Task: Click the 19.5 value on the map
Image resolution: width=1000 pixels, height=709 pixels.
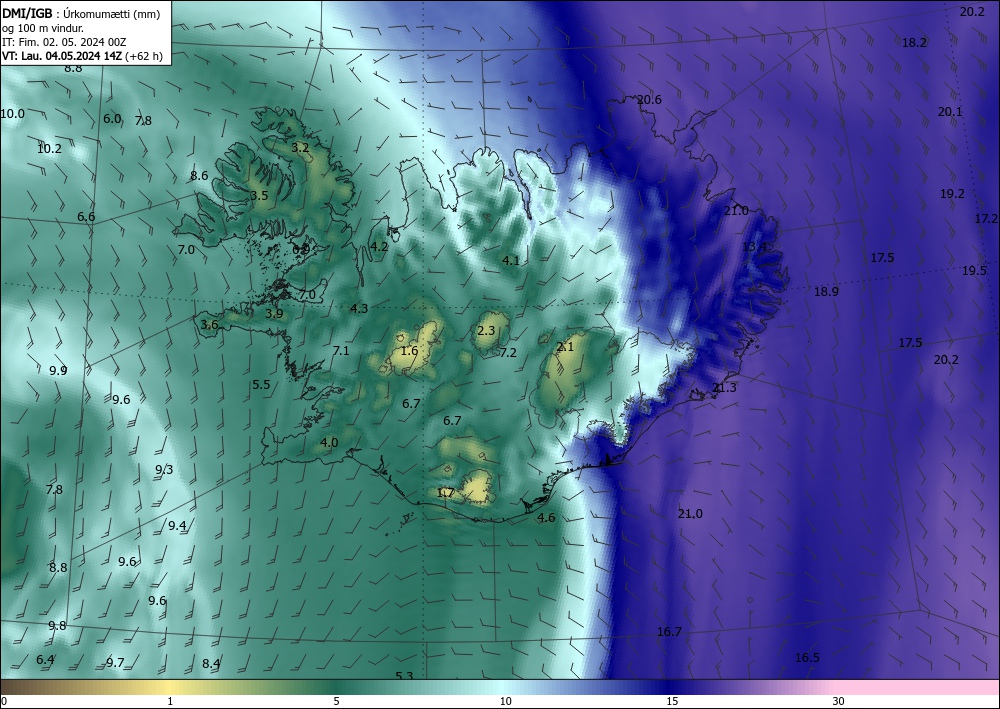Action: coord(974,270)
